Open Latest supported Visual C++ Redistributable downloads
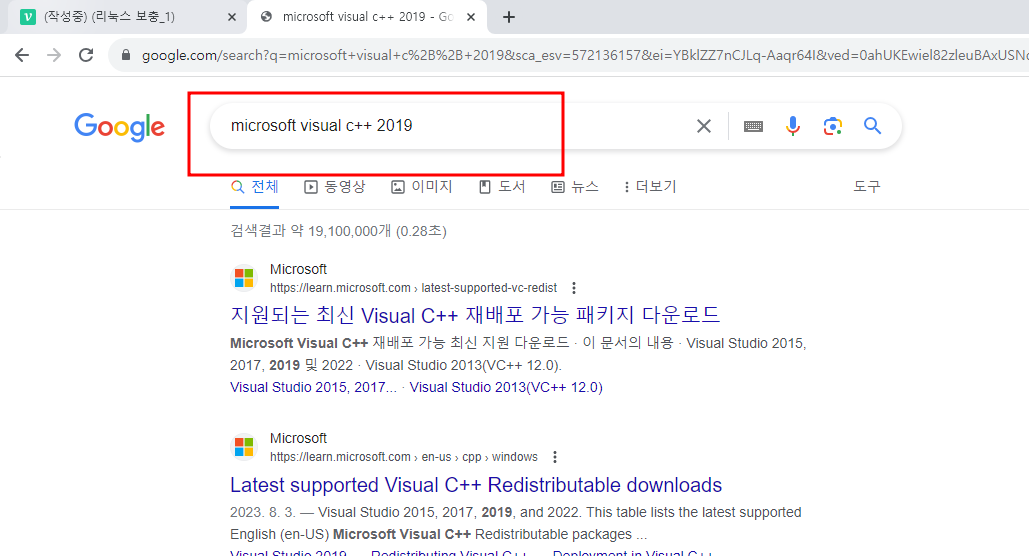 476,485
